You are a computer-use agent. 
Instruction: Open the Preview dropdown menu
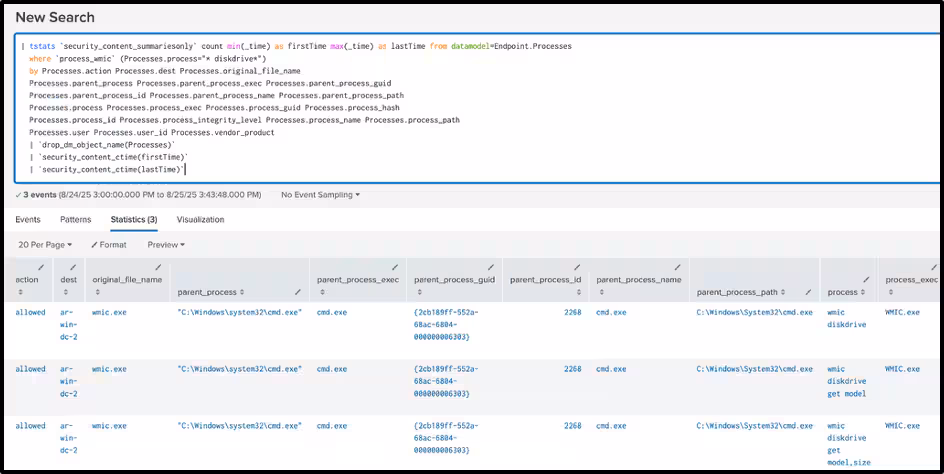(x=166, y=244)
